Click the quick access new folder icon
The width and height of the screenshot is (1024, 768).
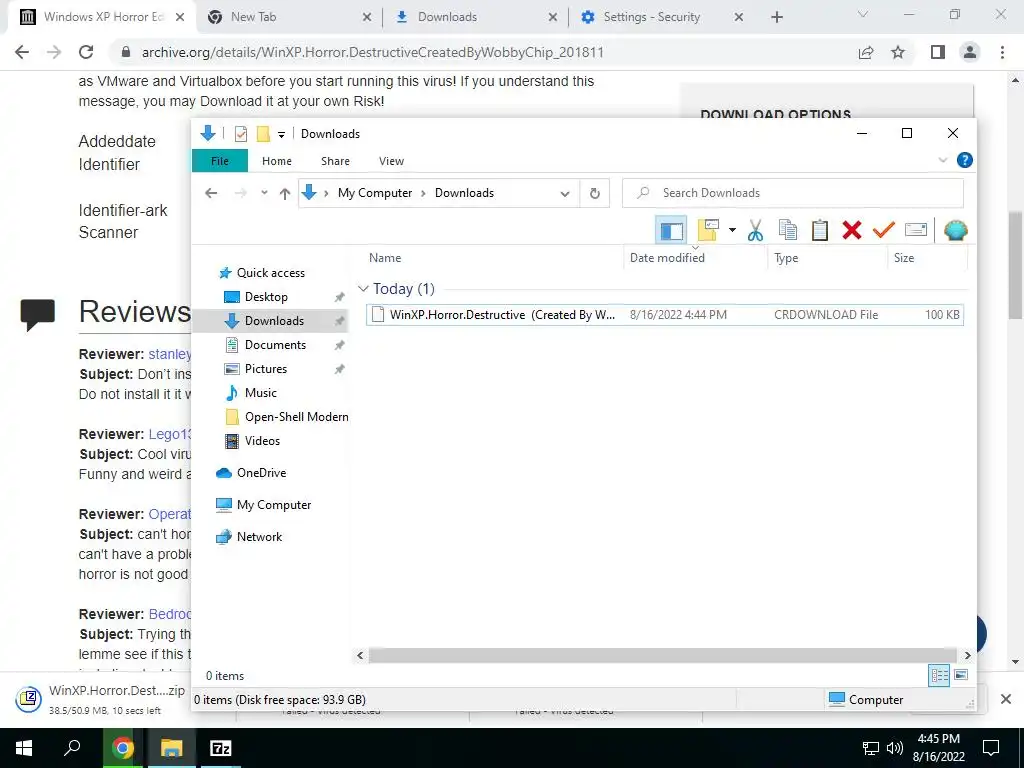click(x=263, y=134)
